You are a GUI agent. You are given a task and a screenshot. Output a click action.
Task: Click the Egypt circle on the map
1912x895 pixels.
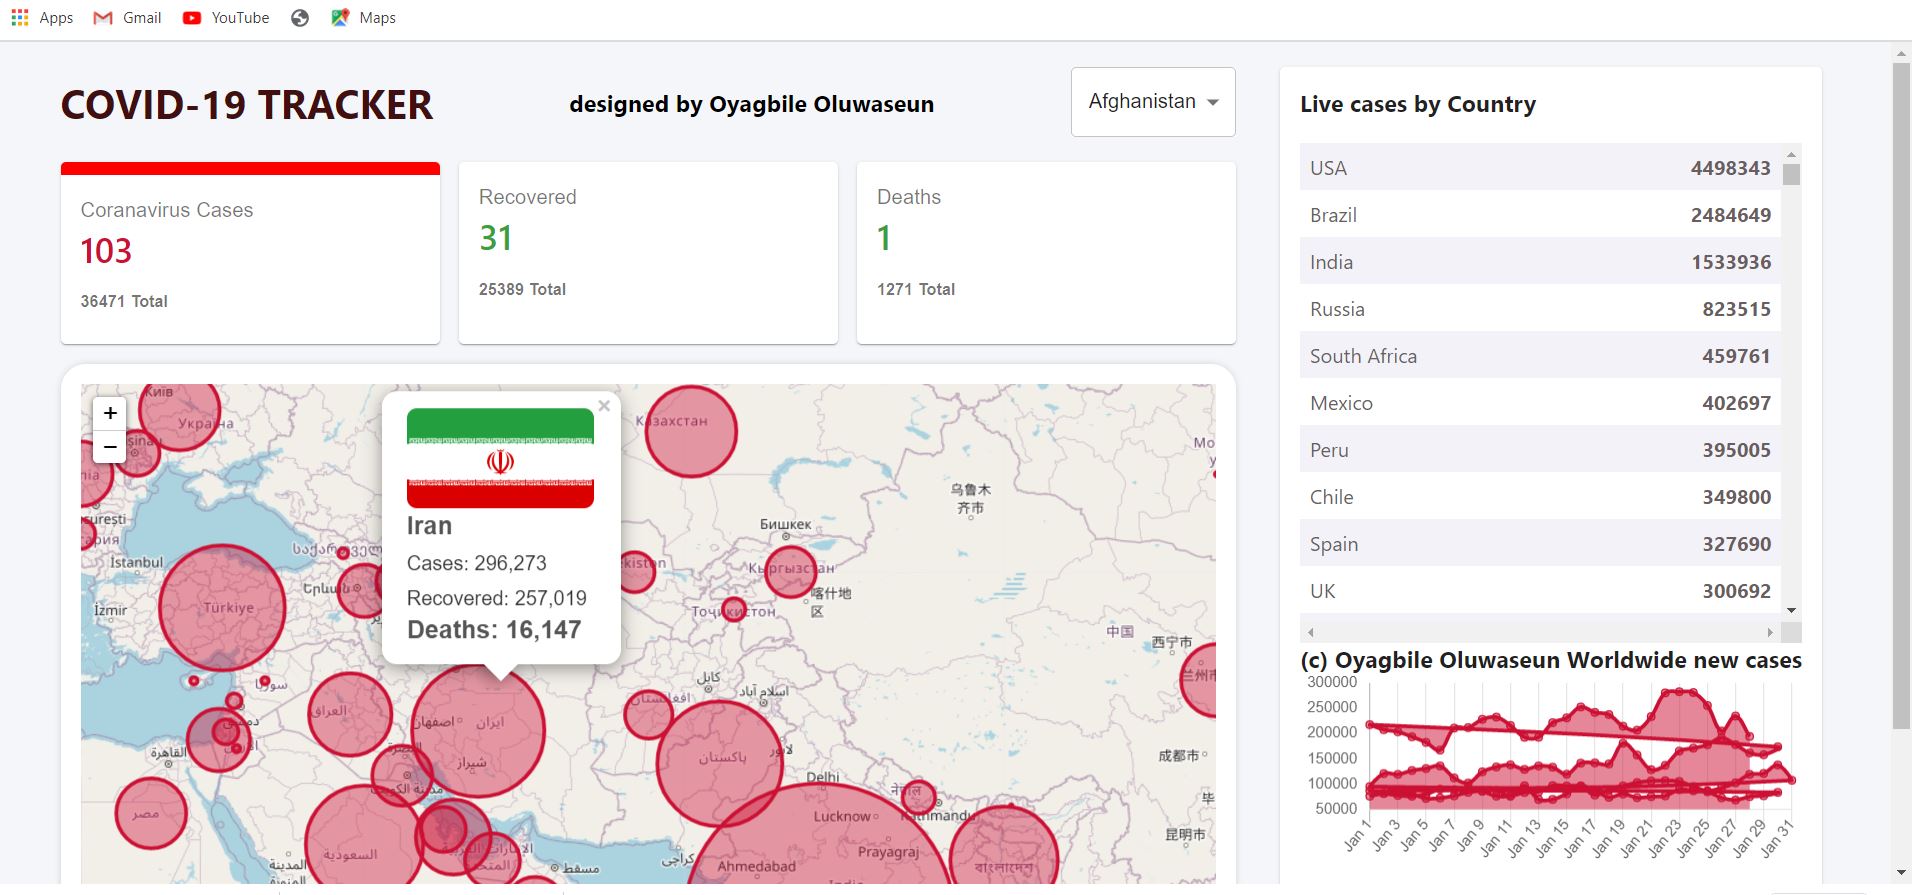click(x=151, y=813)
